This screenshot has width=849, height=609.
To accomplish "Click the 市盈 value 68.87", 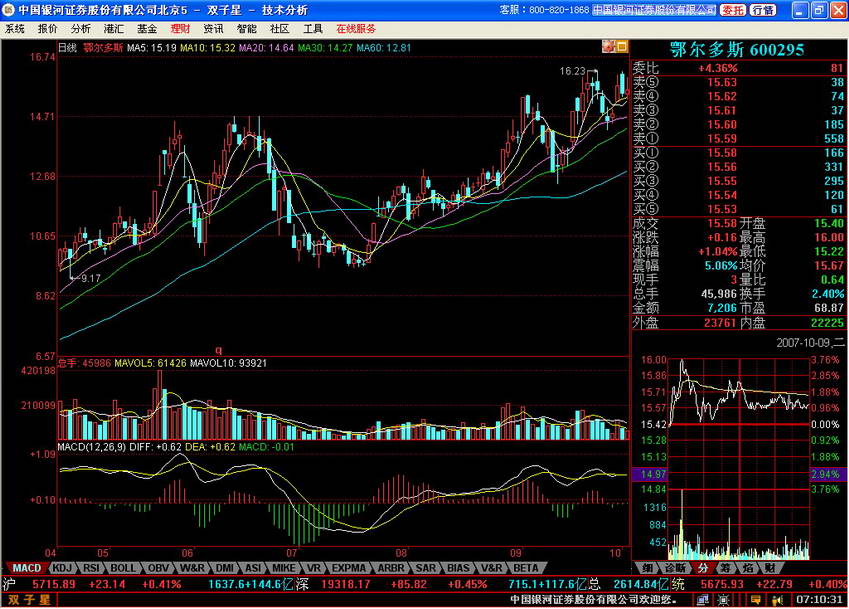I will tap(829, 308).
